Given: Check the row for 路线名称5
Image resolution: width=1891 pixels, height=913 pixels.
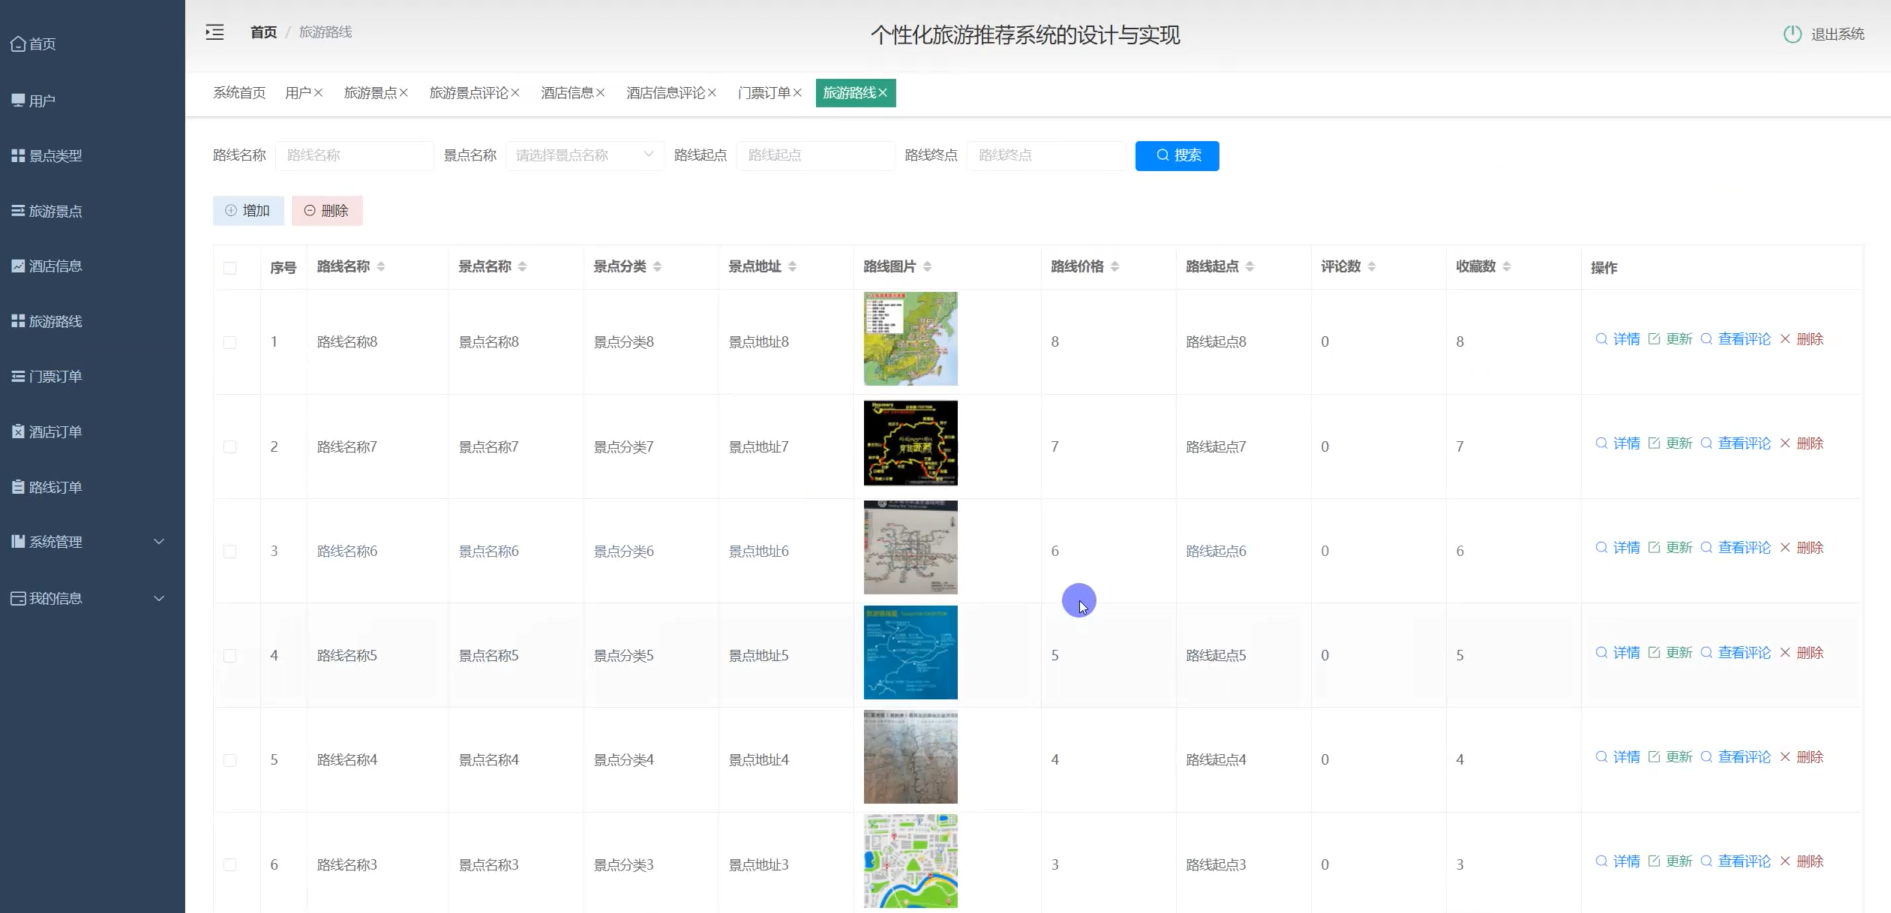Looking at the screenshot, I should coord(230,656).
